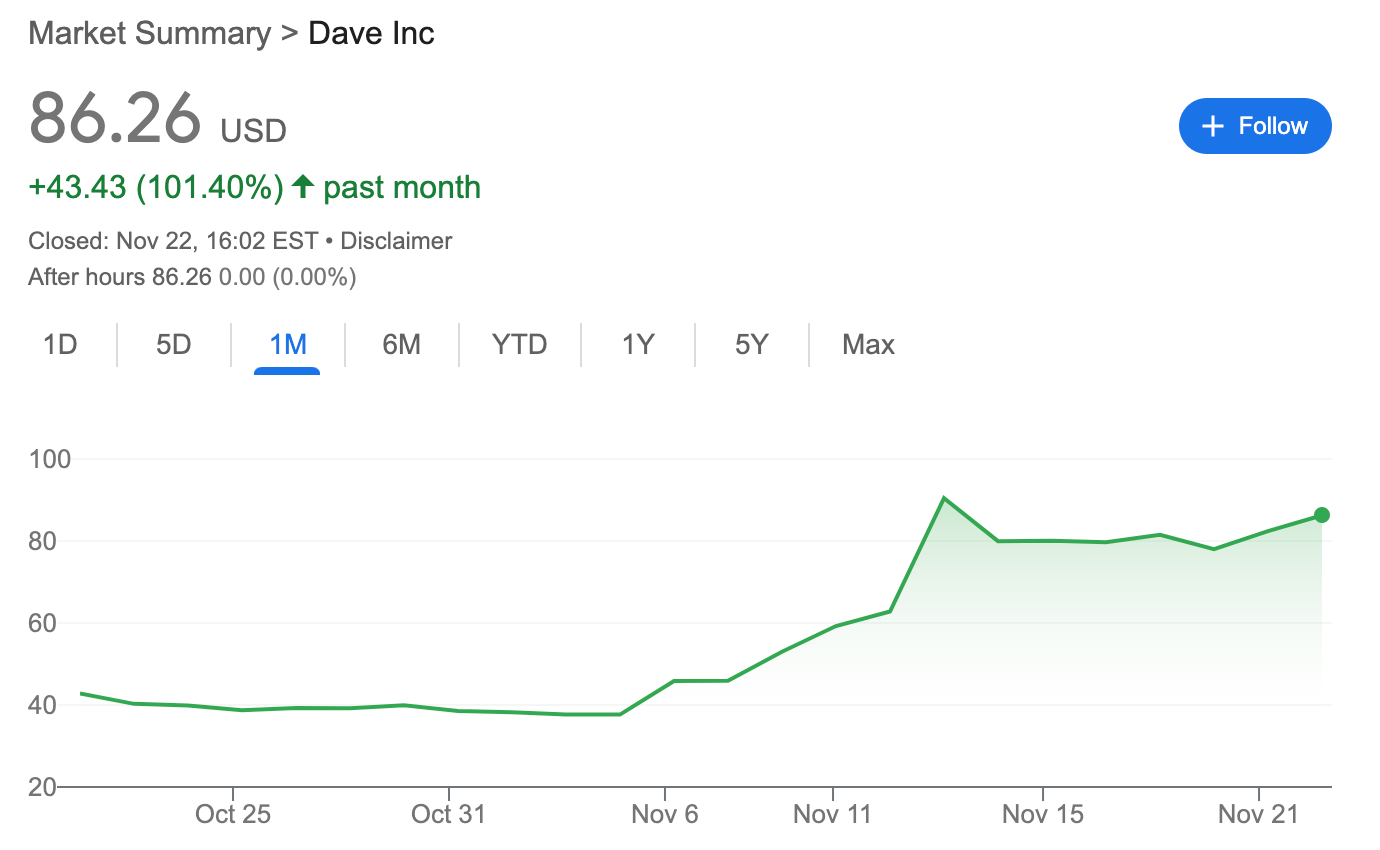Click the Follow button
The width and height of the screenshot is (1380, 850).
[1255, 126]
